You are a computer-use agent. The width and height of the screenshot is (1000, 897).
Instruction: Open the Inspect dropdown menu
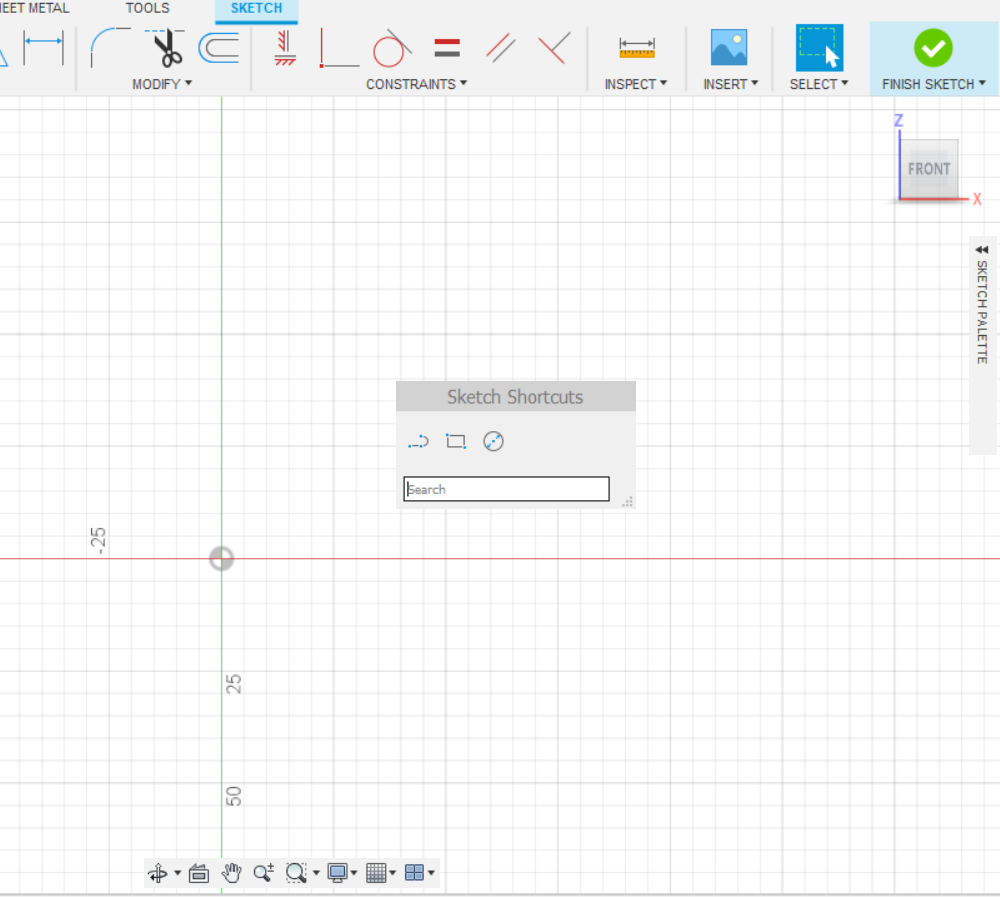(635, 84)
